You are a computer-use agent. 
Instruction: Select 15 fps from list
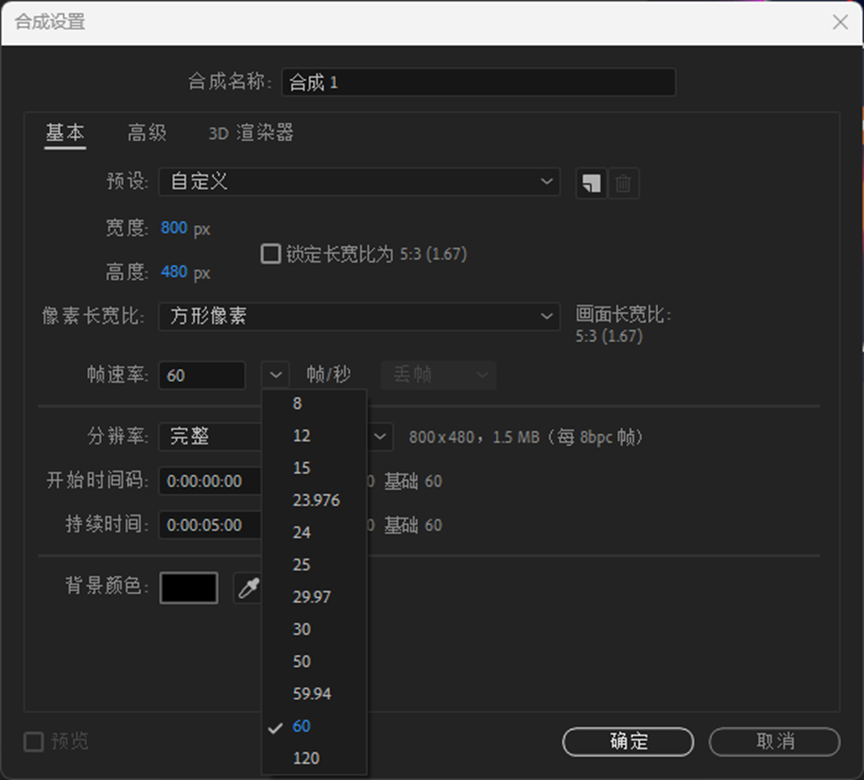point(314,468)
